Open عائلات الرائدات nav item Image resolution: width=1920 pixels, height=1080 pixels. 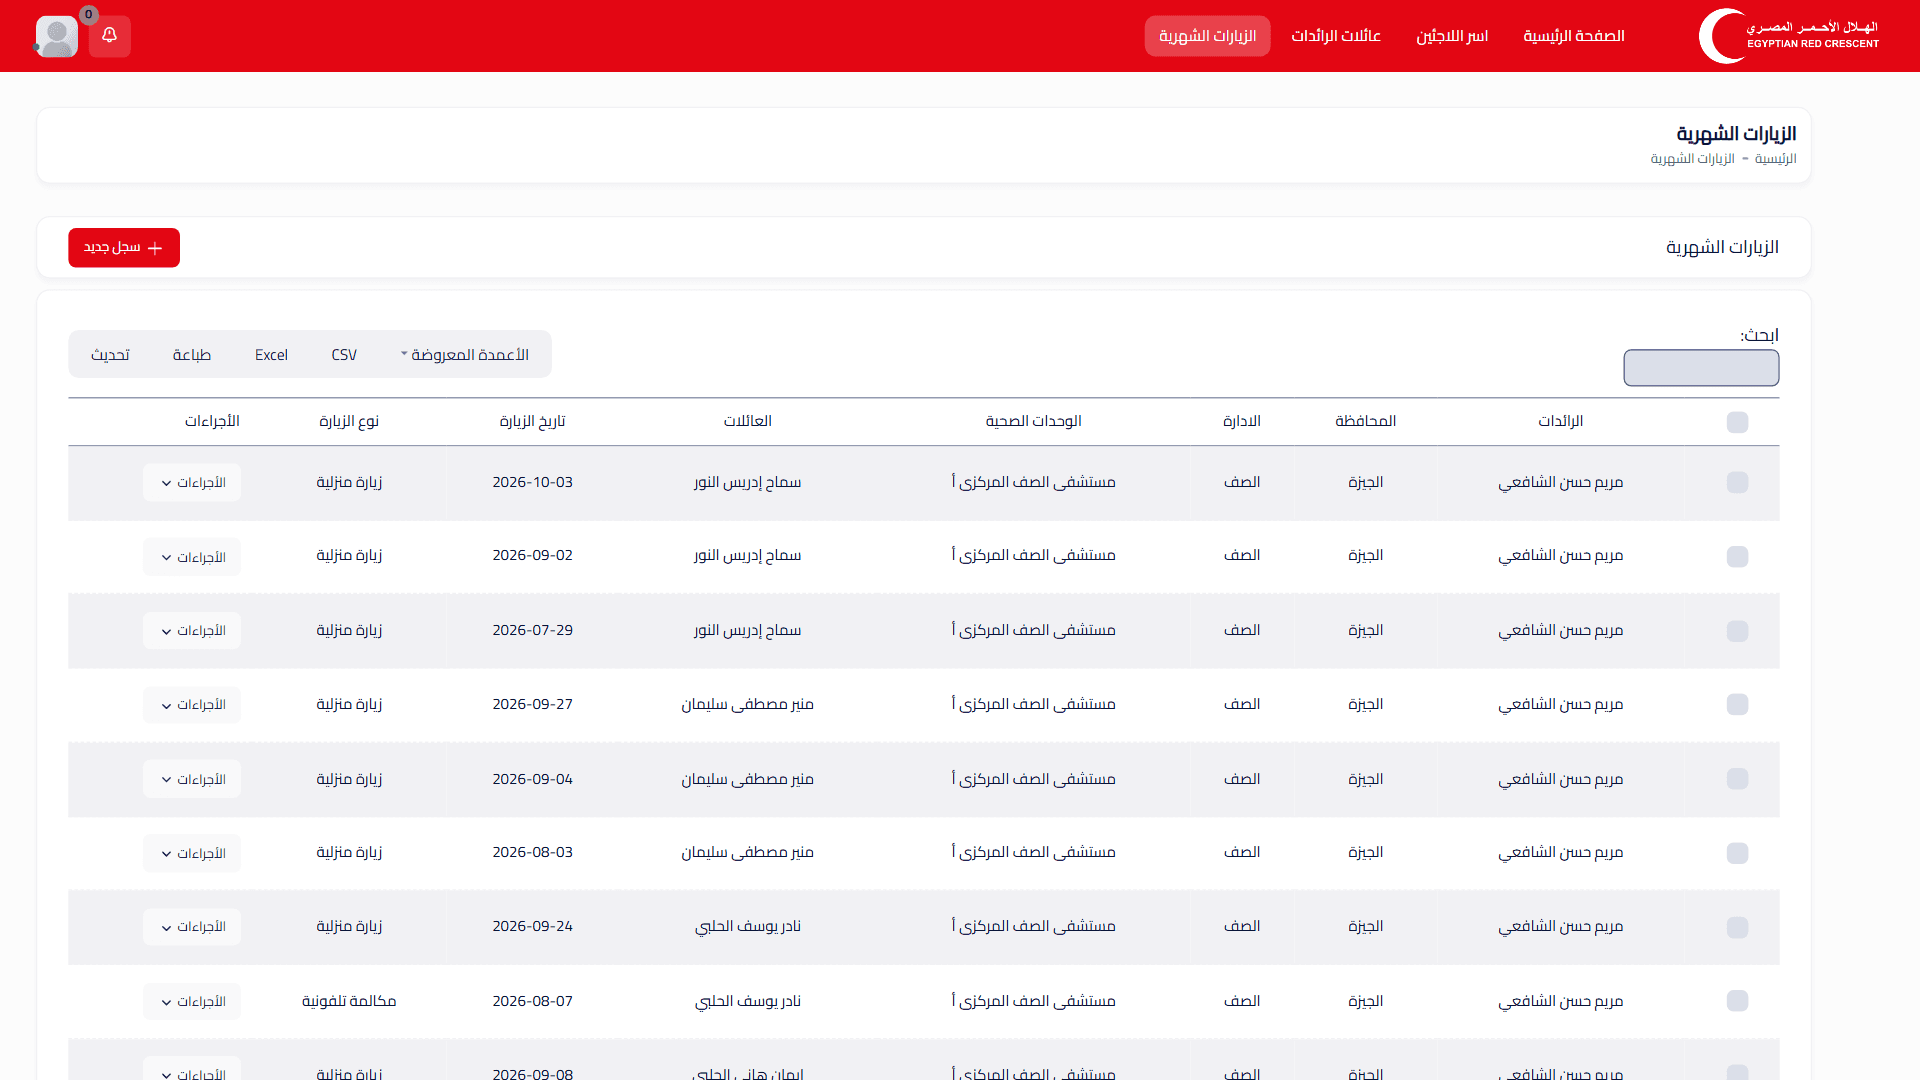1336,36
